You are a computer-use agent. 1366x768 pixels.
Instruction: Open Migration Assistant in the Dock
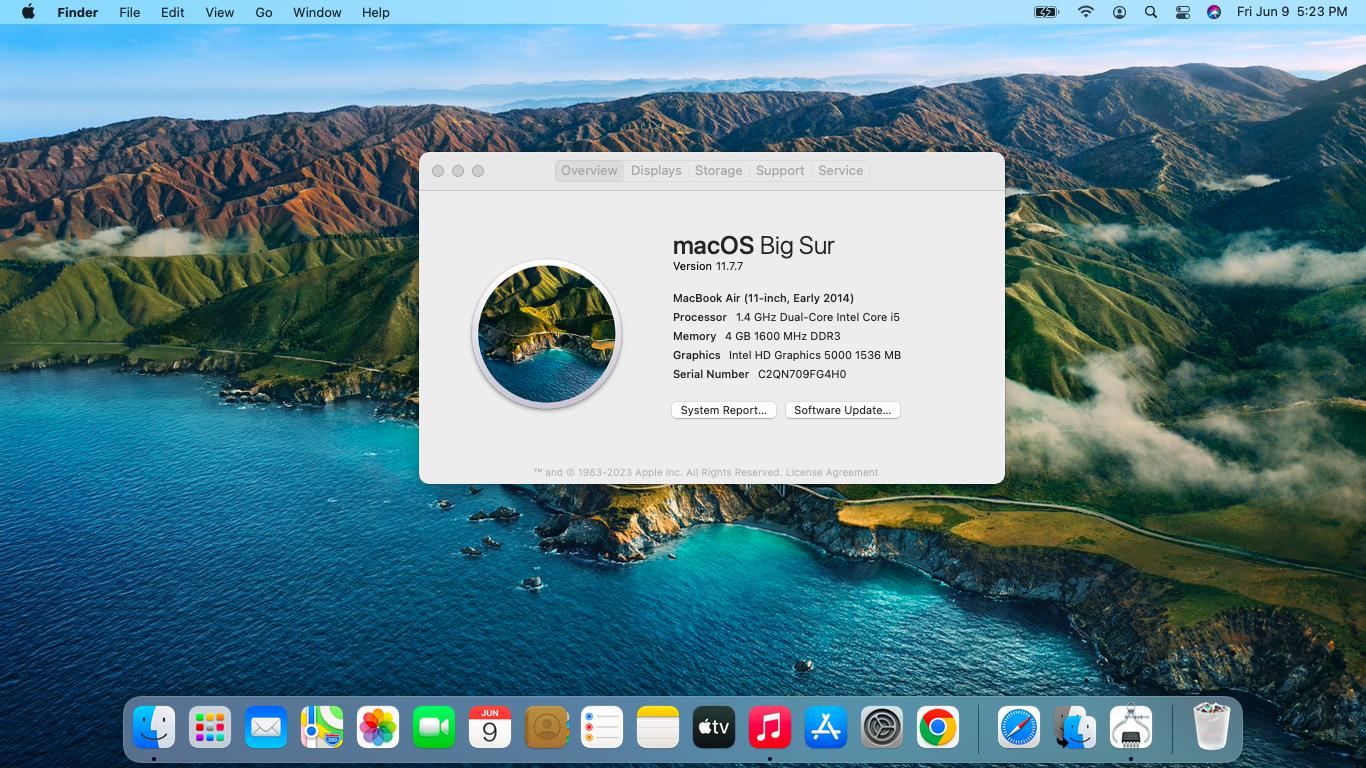(1075, 727)
